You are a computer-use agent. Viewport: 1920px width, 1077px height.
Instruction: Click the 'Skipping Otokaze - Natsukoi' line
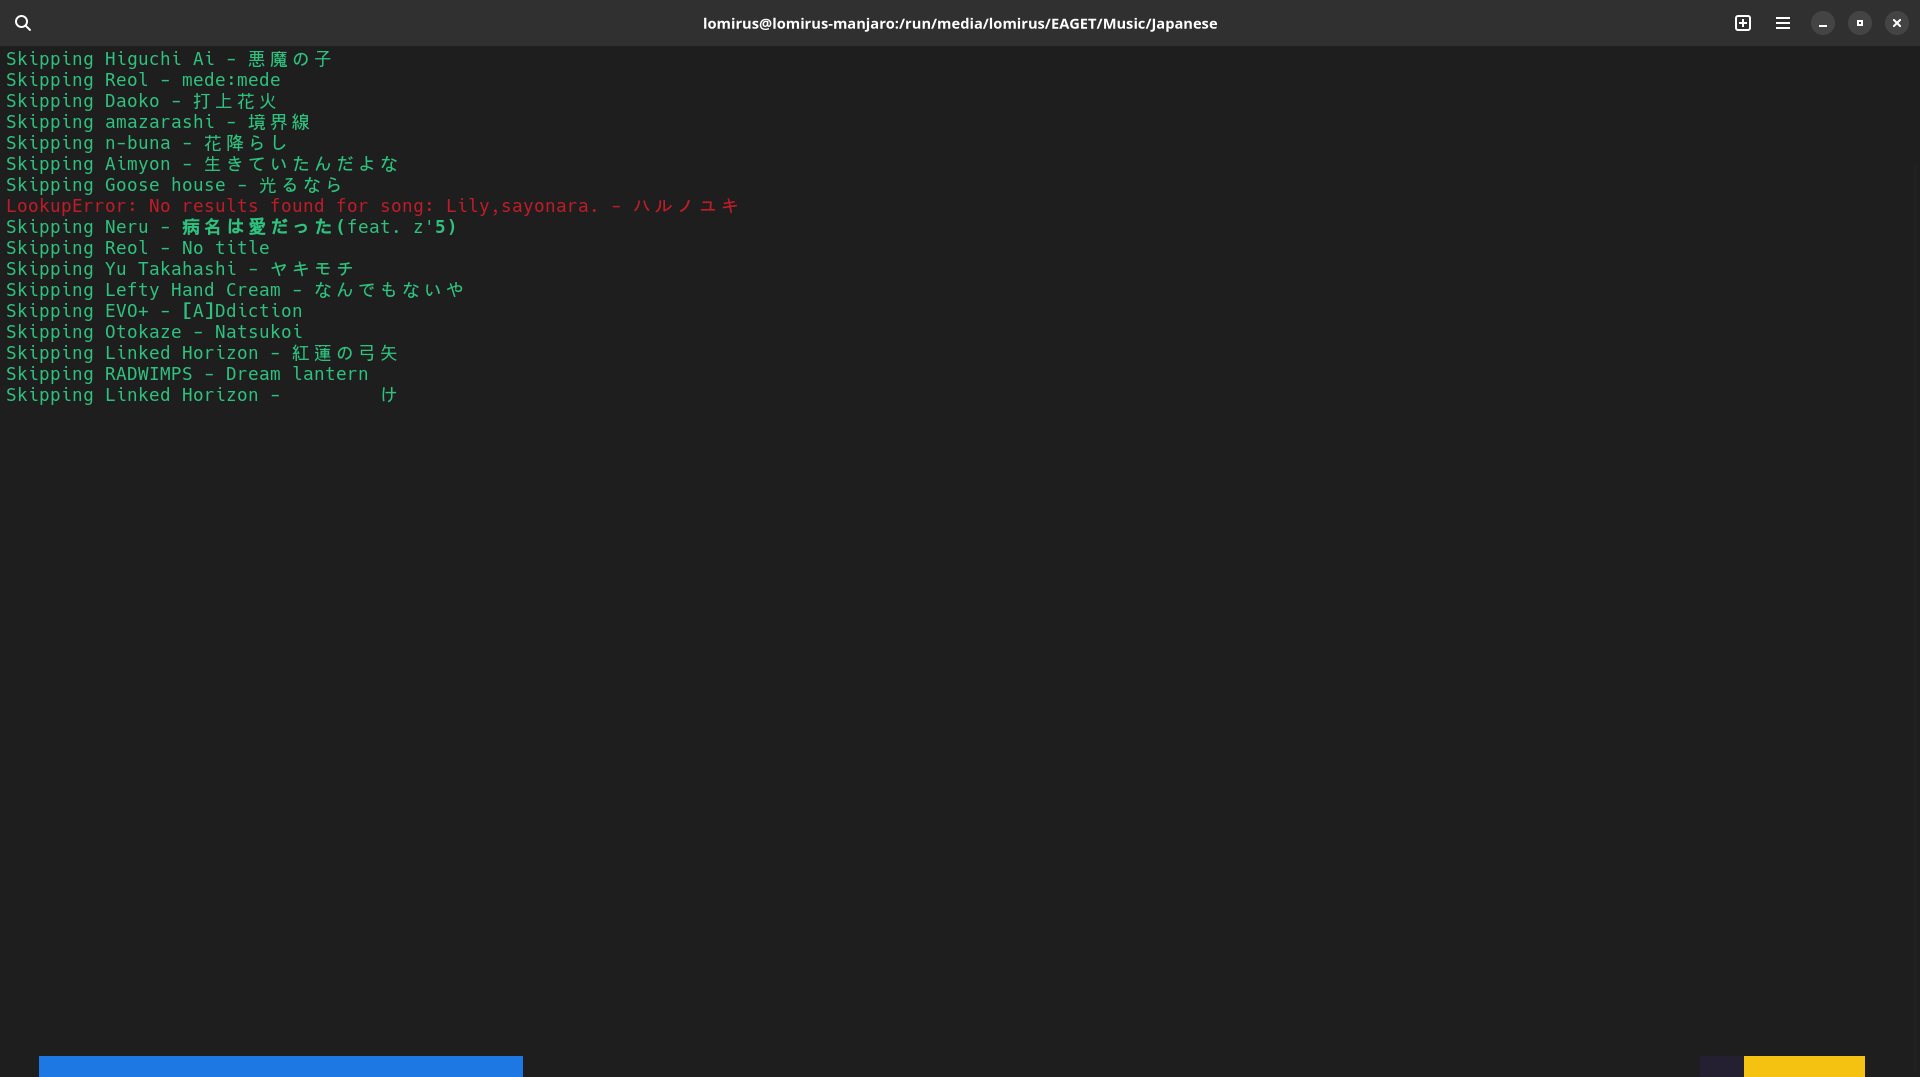[155, 332]
